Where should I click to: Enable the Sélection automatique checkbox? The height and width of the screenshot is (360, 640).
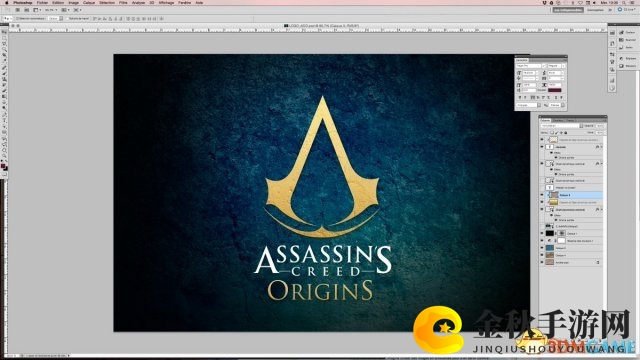tap(17, 18)
